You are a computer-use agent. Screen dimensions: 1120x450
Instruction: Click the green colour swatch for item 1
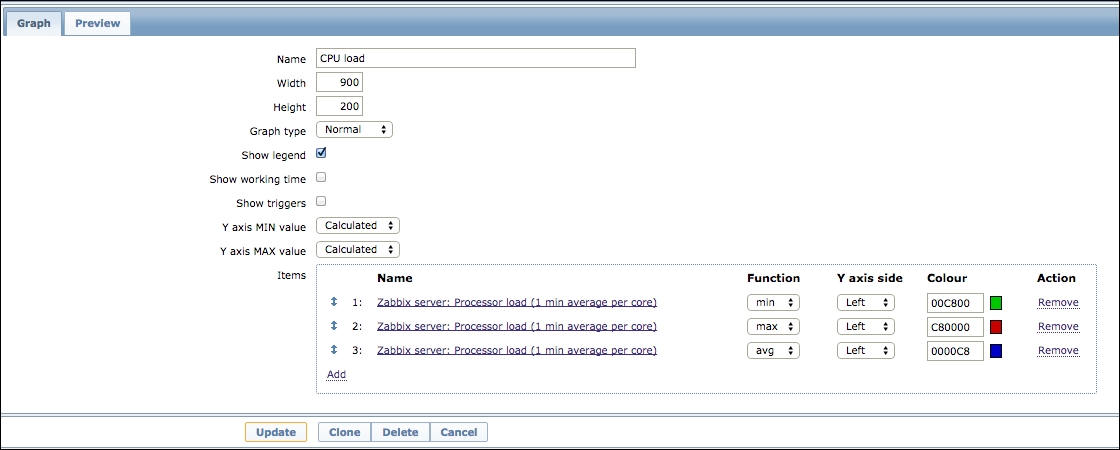click(x=996, y=302)
